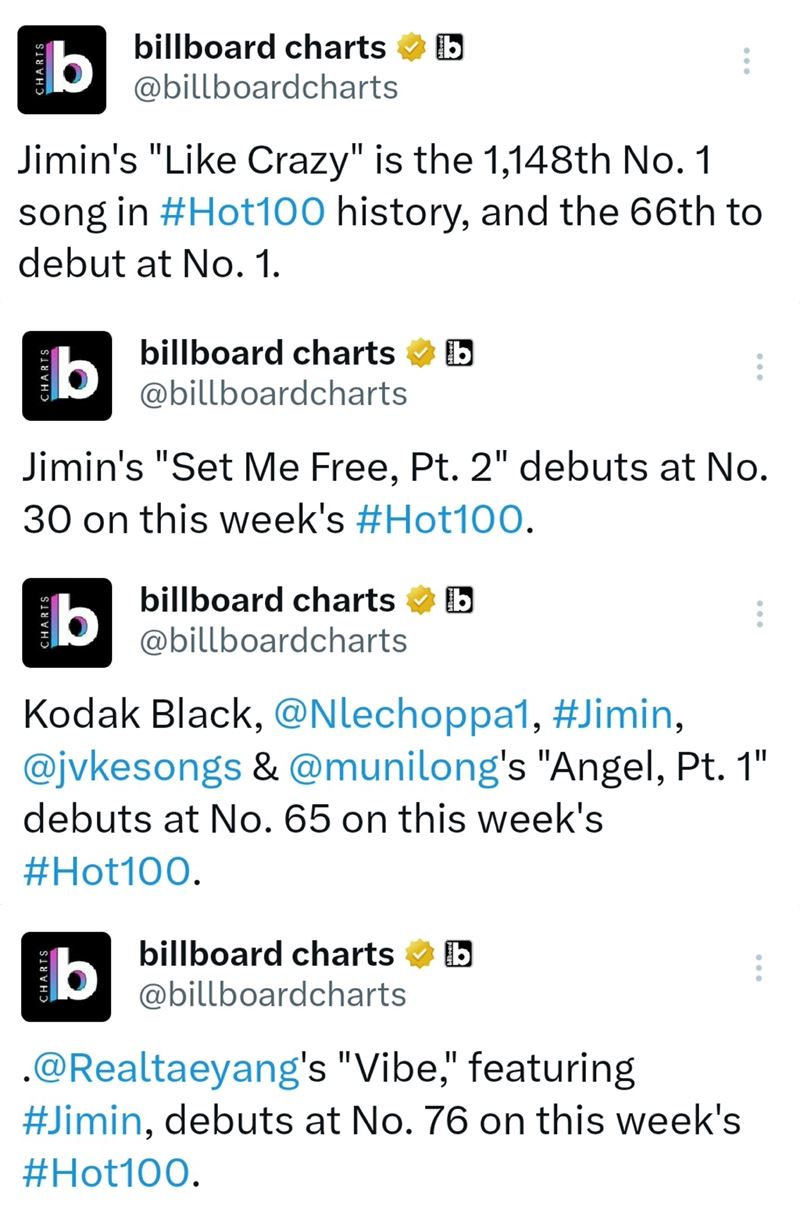Open three-dot menu on Angel Pt. 1 tweet
The image size is (800, 1213).
point(759,614)
